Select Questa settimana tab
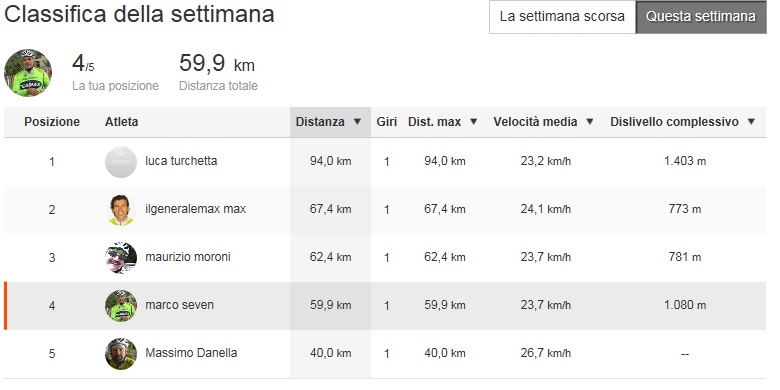 (x=701, y=17)
